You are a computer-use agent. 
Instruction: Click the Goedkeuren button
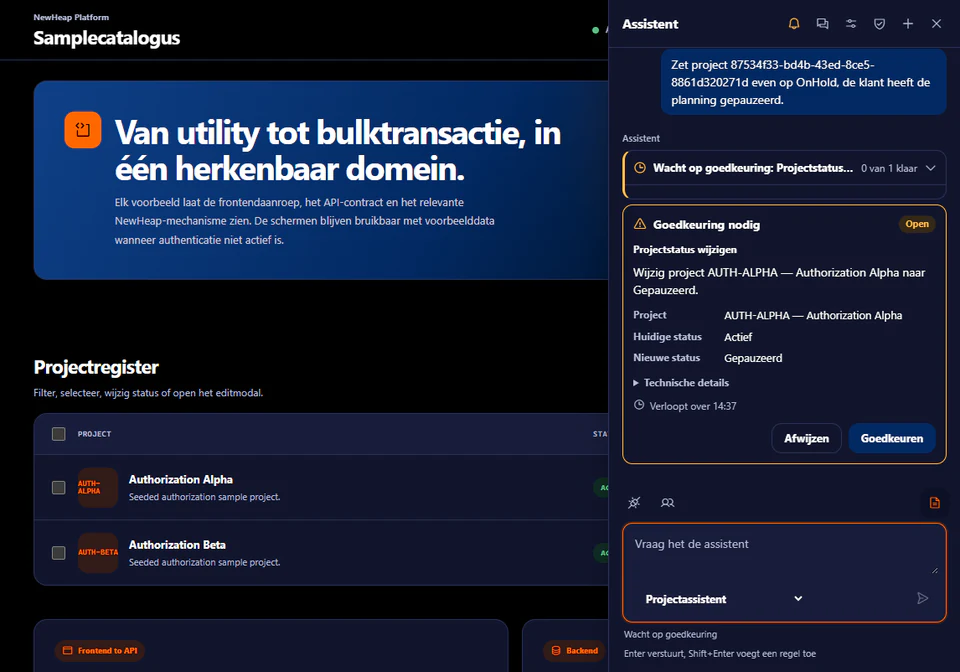click(x=891, y=438)
